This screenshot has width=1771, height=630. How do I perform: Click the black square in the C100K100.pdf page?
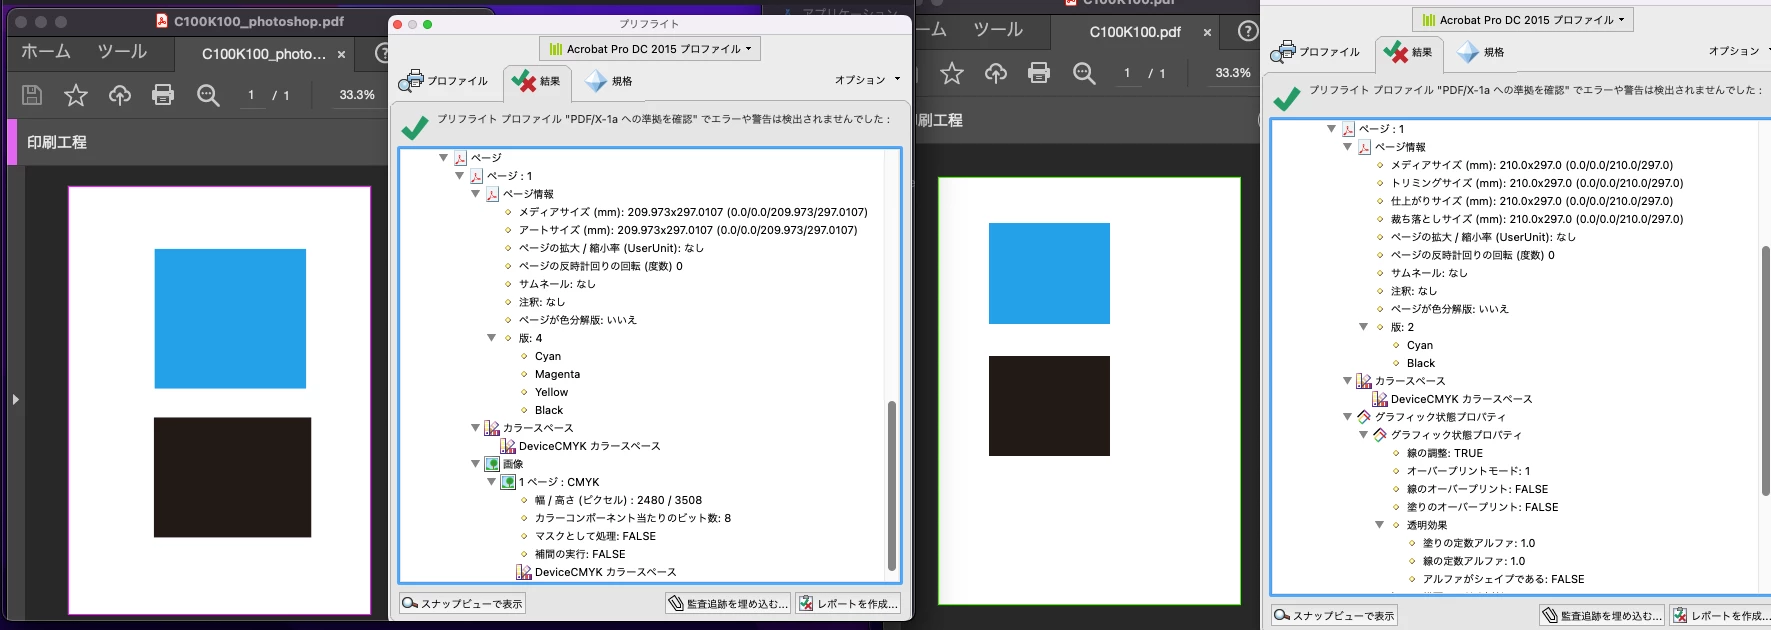pos(1049,406)
